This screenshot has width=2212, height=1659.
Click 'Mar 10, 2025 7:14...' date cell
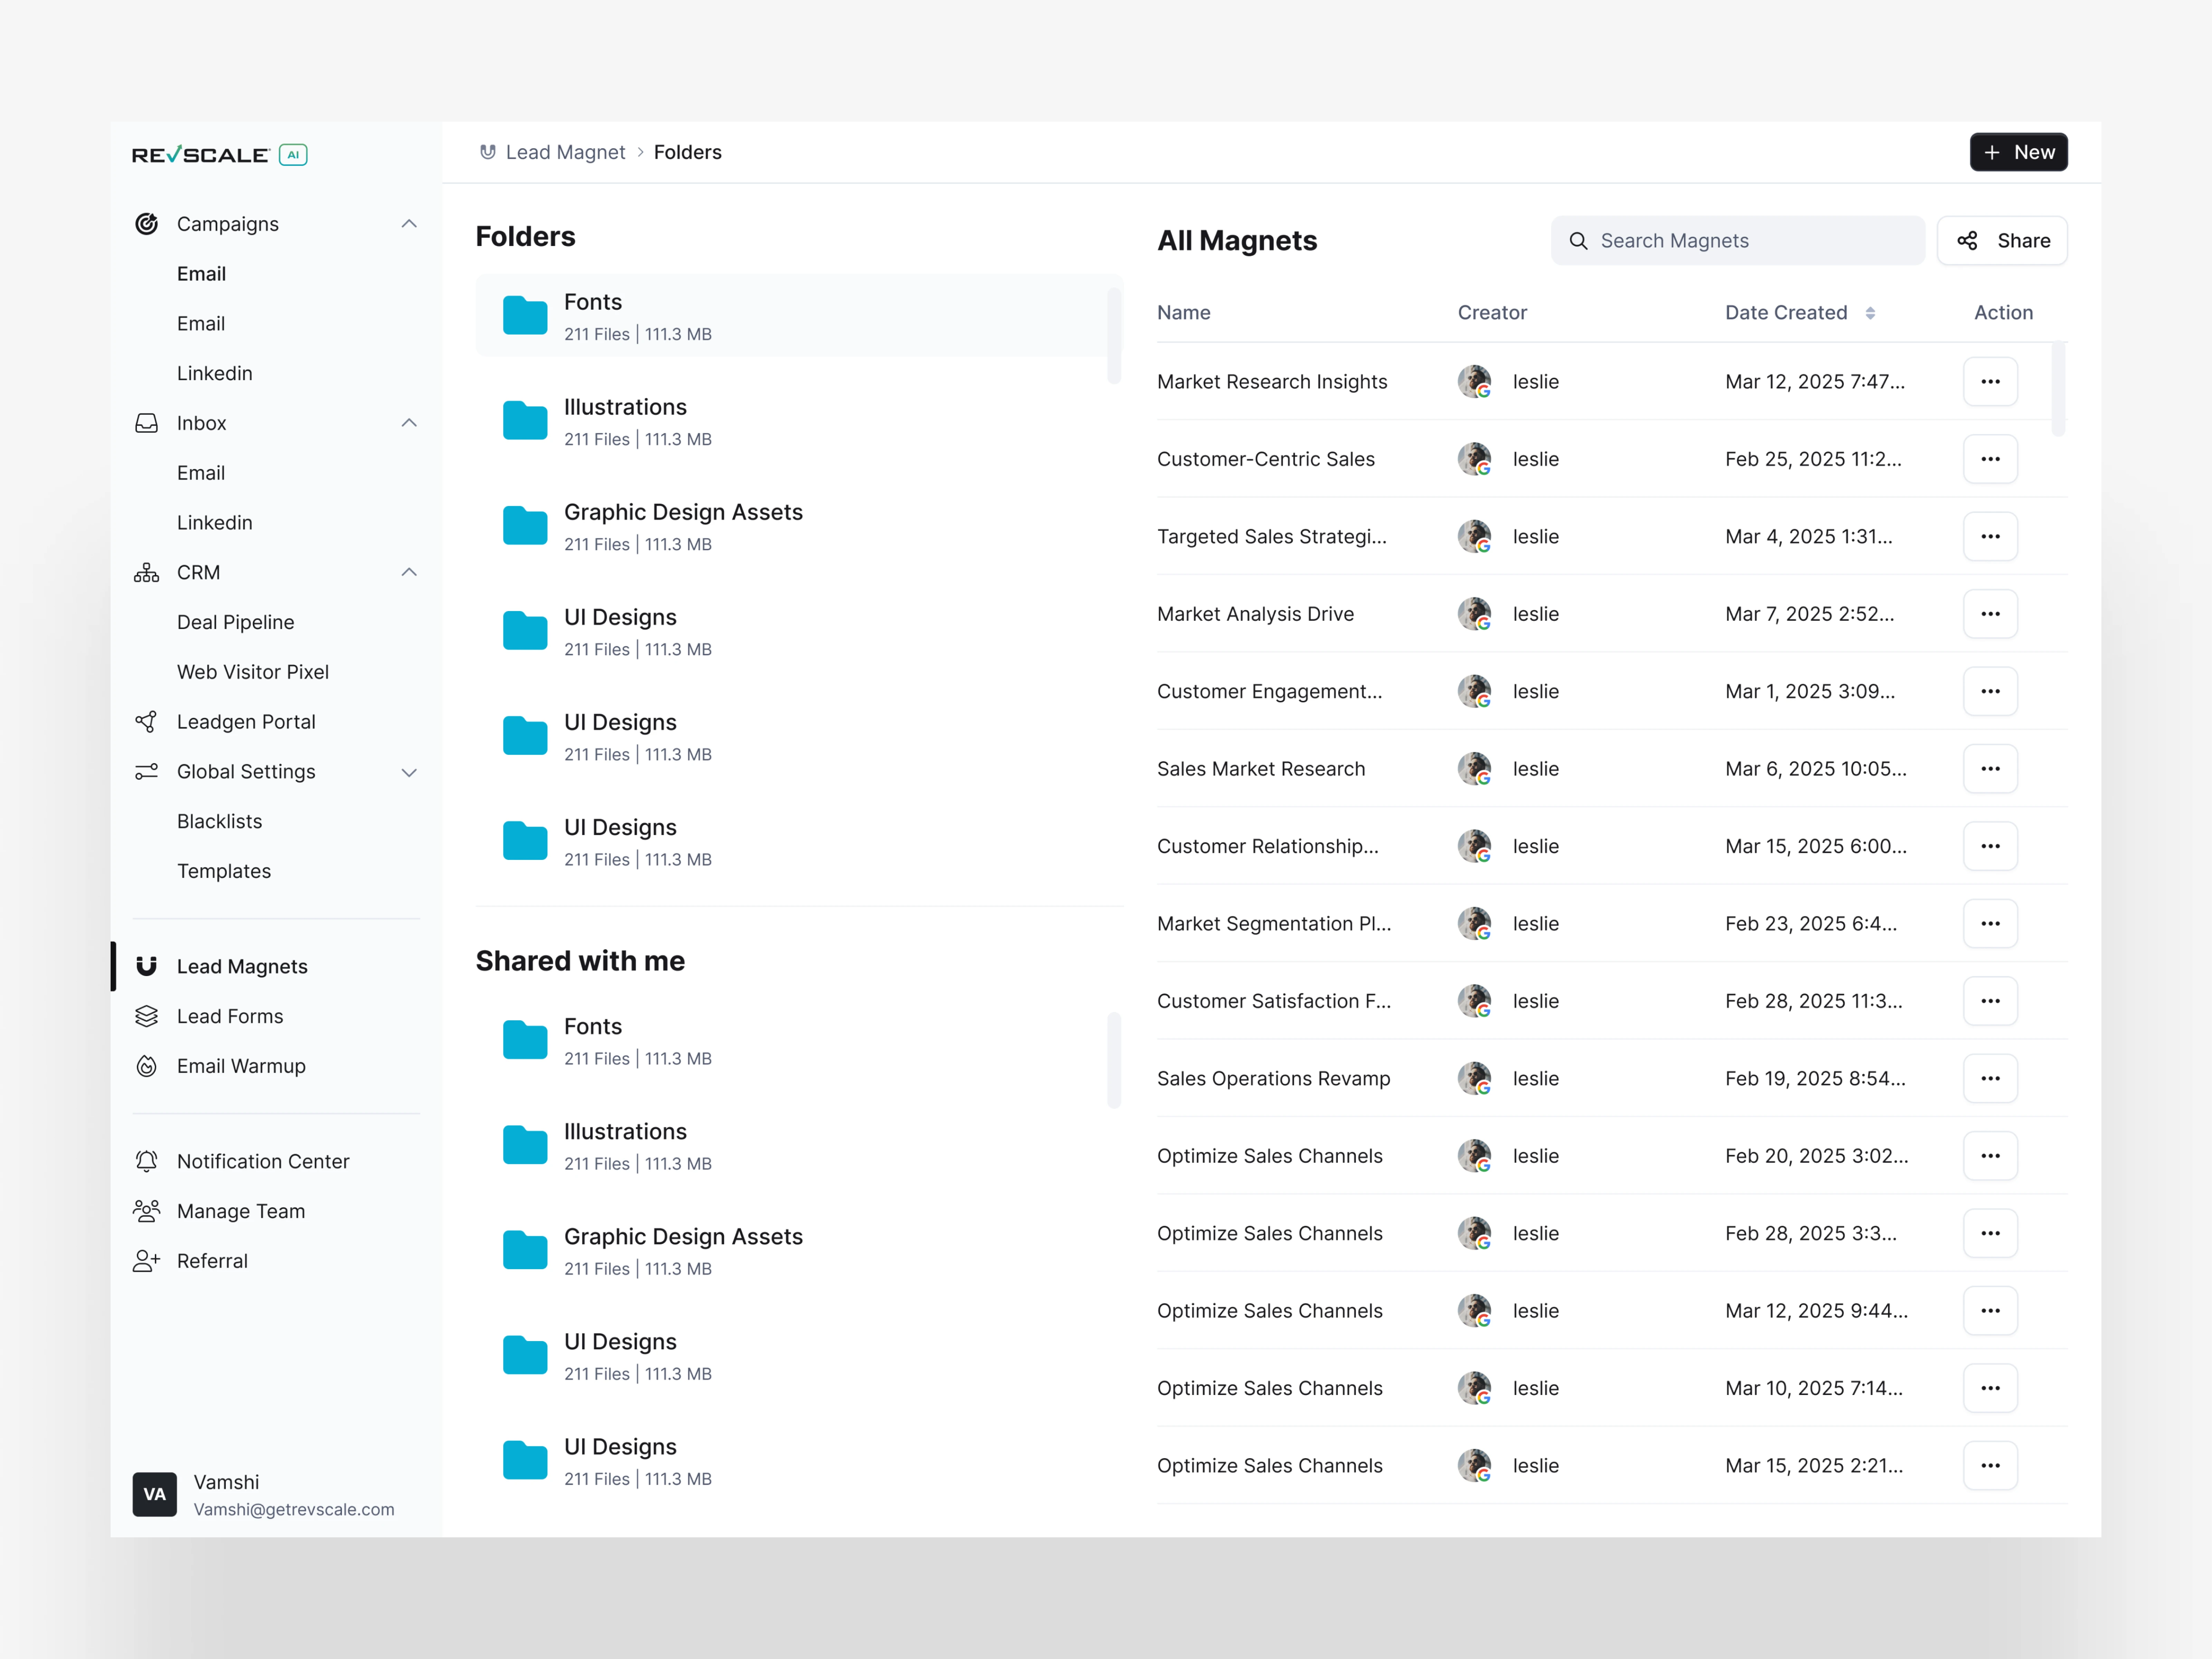[1814, 1389]
